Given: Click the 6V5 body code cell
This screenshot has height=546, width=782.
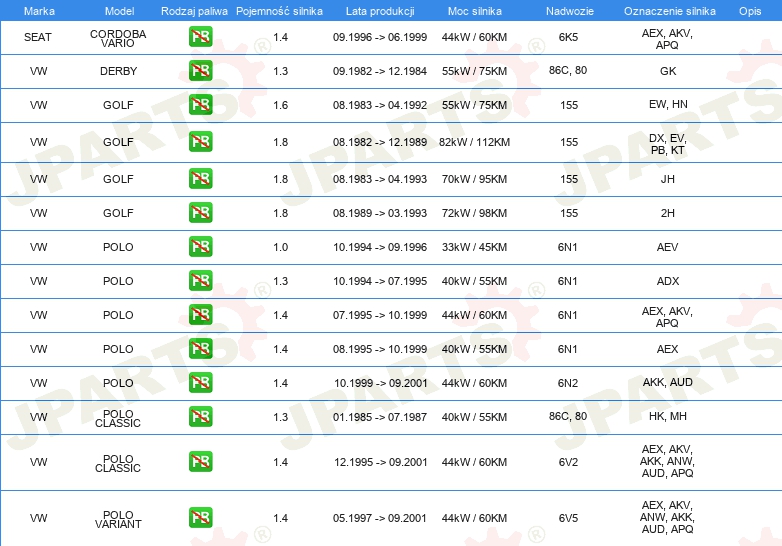Looking at the screenshot, I should 568,518.
